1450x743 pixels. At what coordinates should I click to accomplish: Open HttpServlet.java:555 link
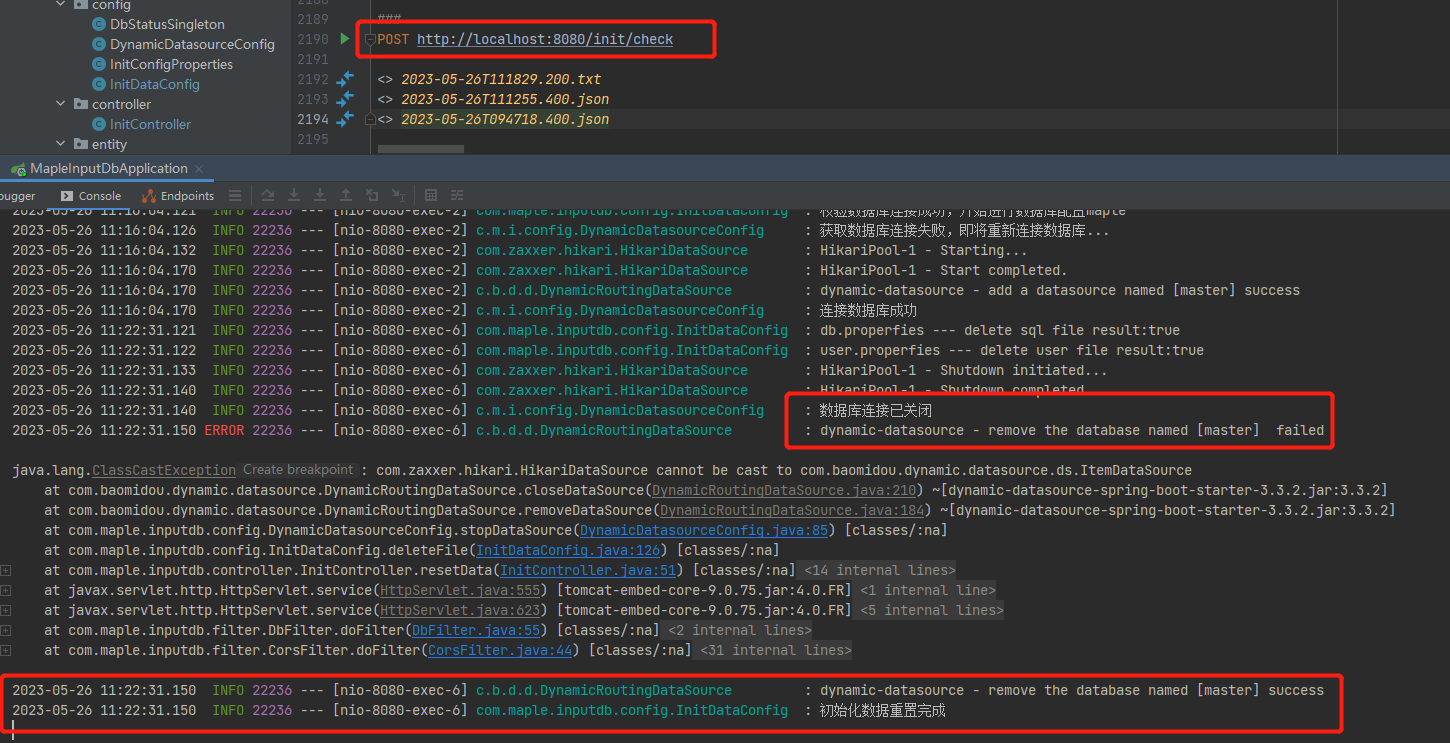459,590
